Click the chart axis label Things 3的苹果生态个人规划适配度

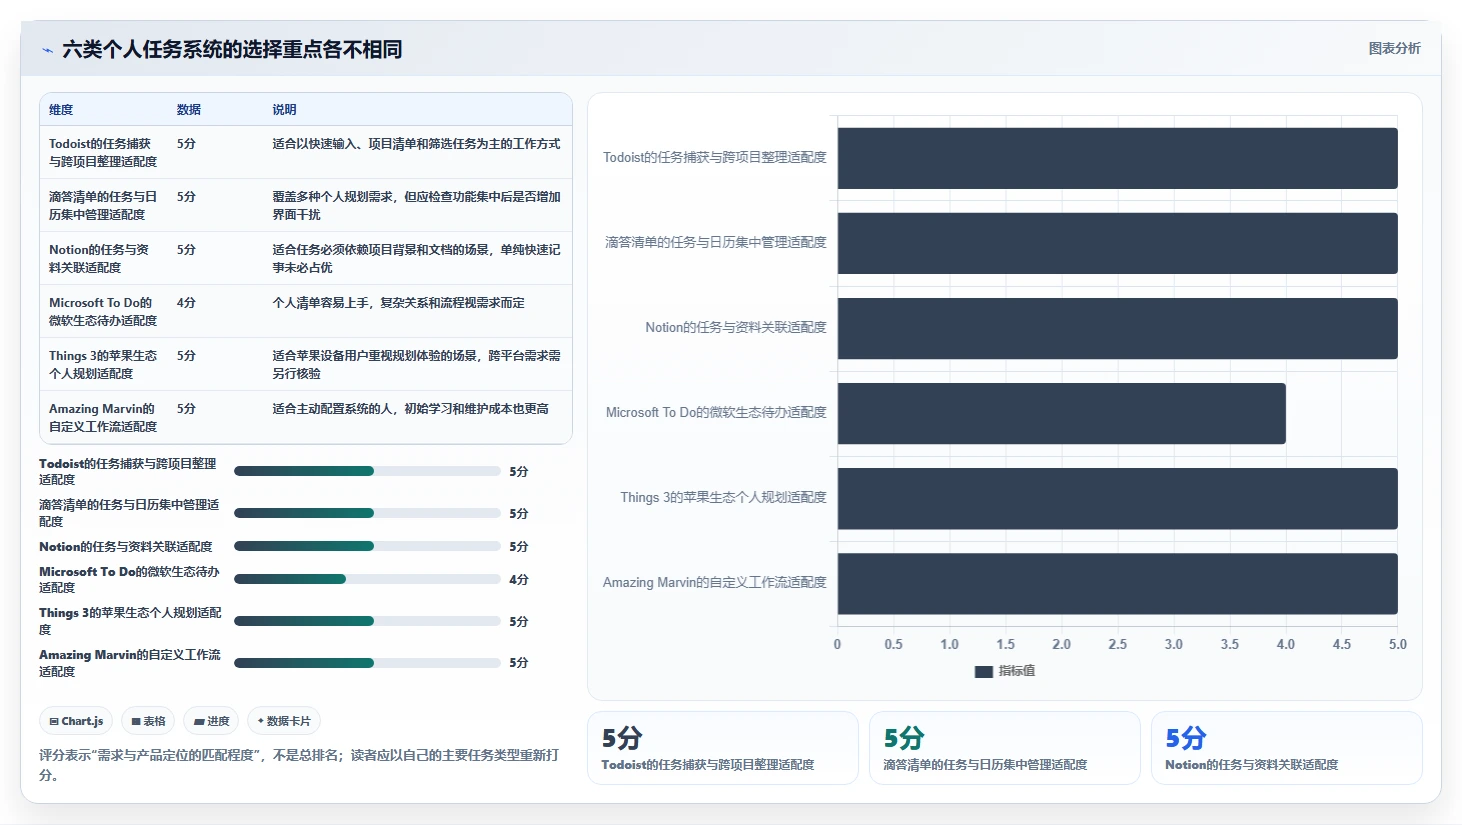tap(723, 498)
